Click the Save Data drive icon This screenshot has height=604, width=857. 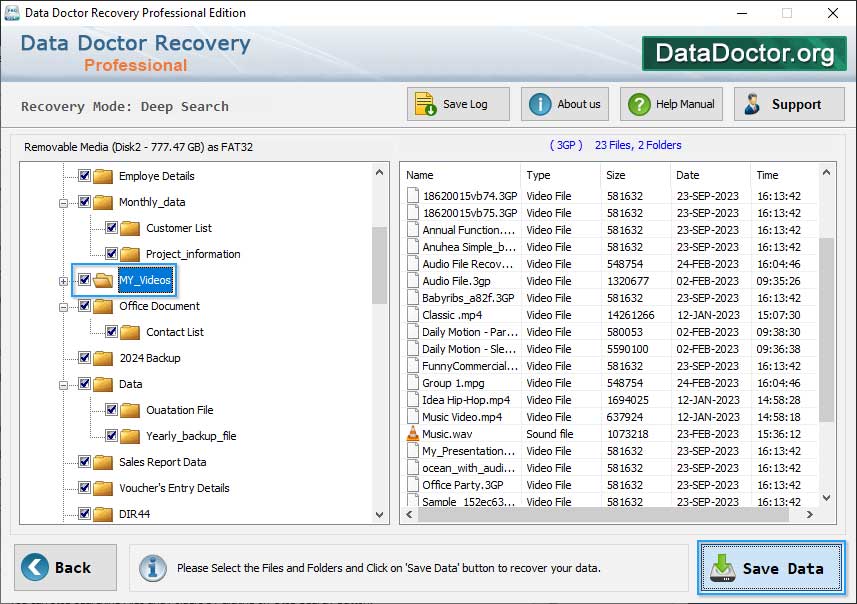(723, 568)
